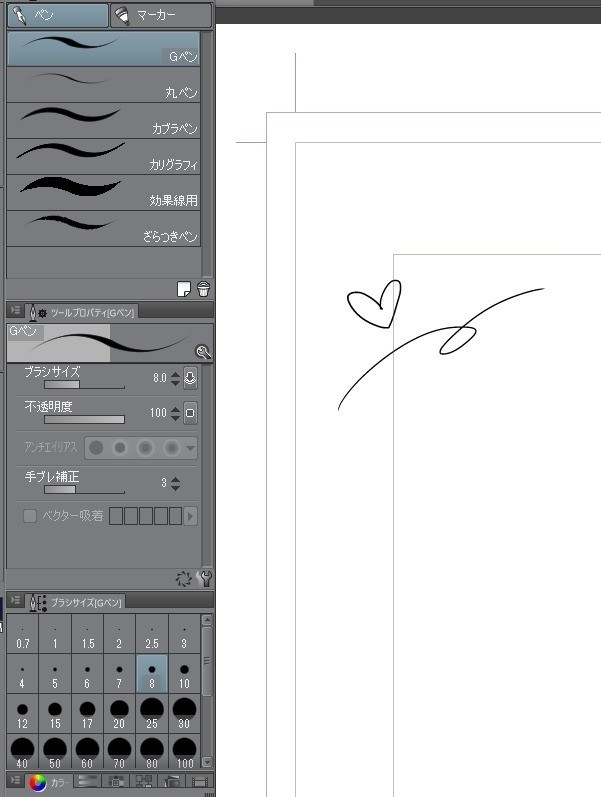This screenshot has width=601, height=797.
Task: Choose the 丸ペン brush preset
Action: 104,84
